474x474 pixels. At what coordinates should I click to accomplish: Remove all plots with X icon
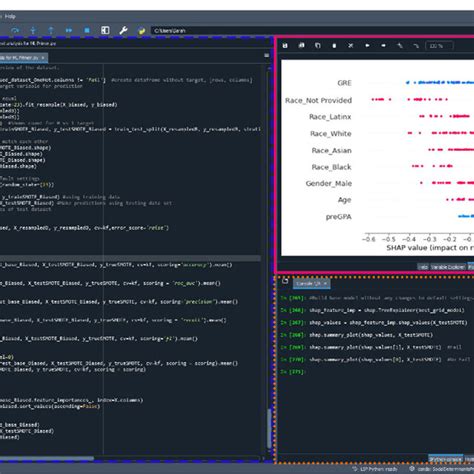click(350, 45)
